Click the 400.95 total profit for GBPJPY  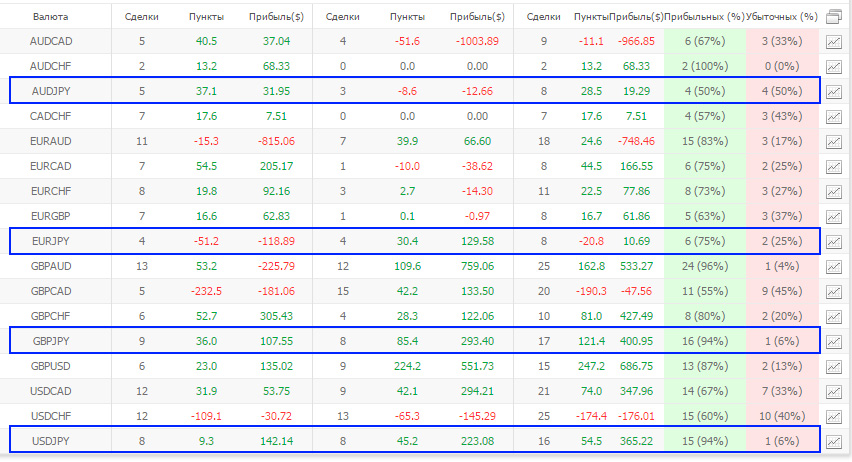tap(636, 341)
